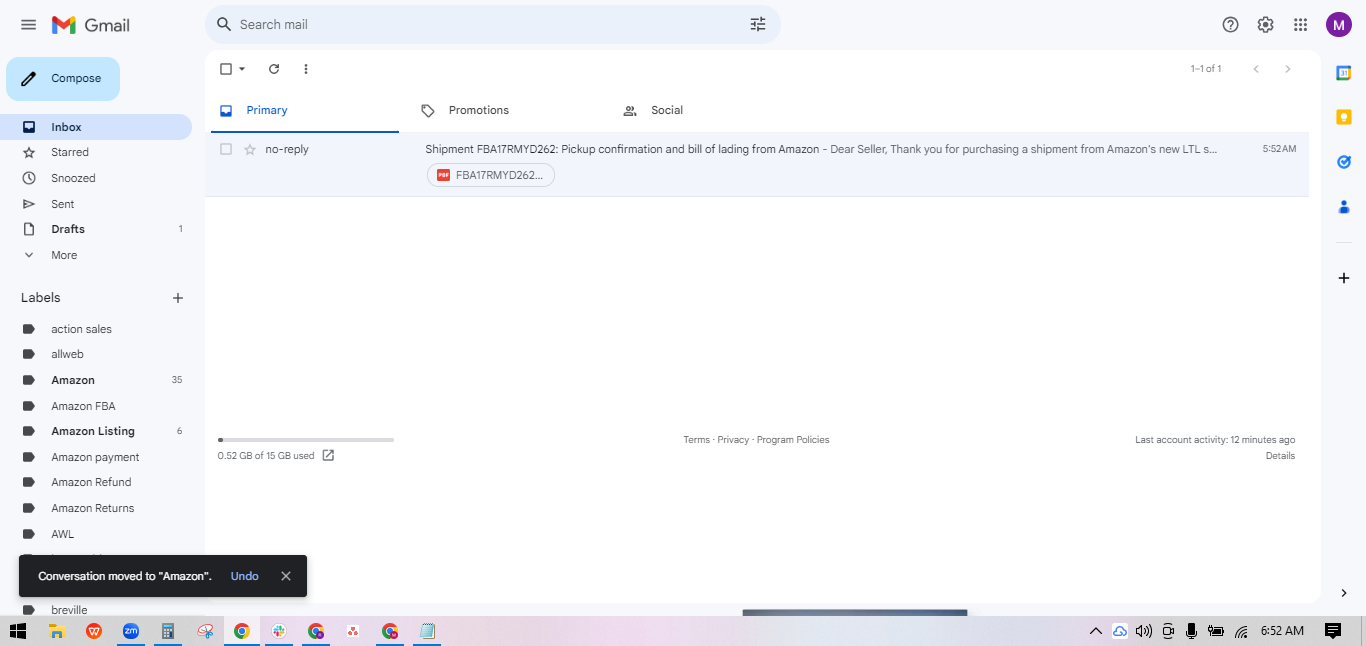Click the Gmail logo
This screenshot has width=1366, height=646.
(91, 25)
